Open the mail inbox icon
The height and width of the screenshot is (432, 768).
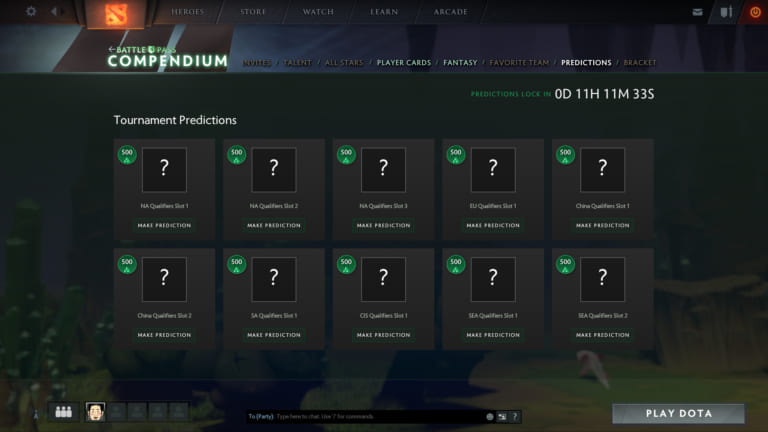coord(697,12)
